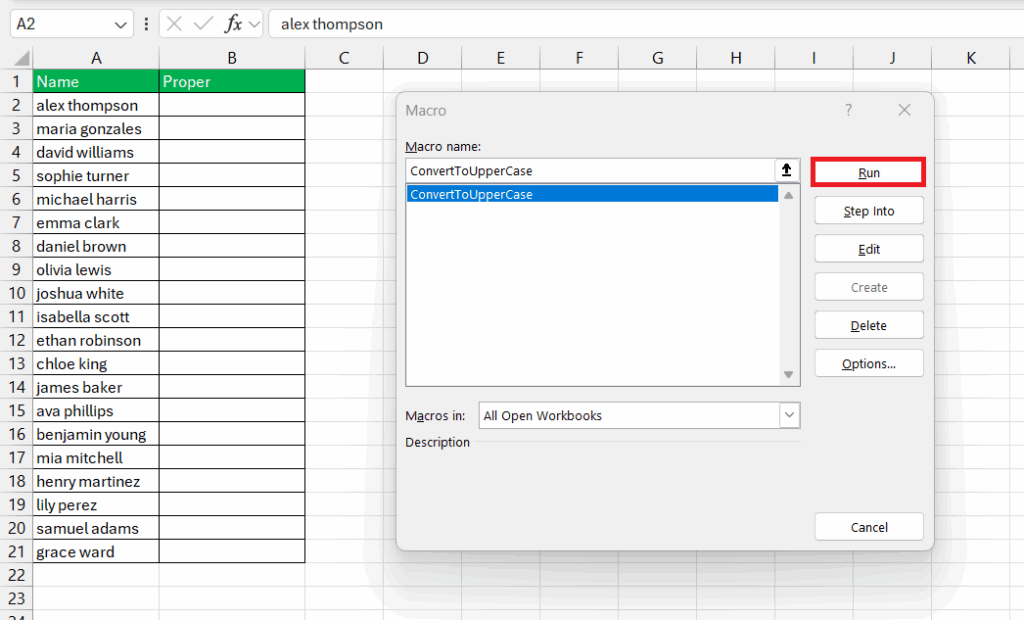Open macro Options button
This screenshot has height=620, width=1024.
[868, 364]
